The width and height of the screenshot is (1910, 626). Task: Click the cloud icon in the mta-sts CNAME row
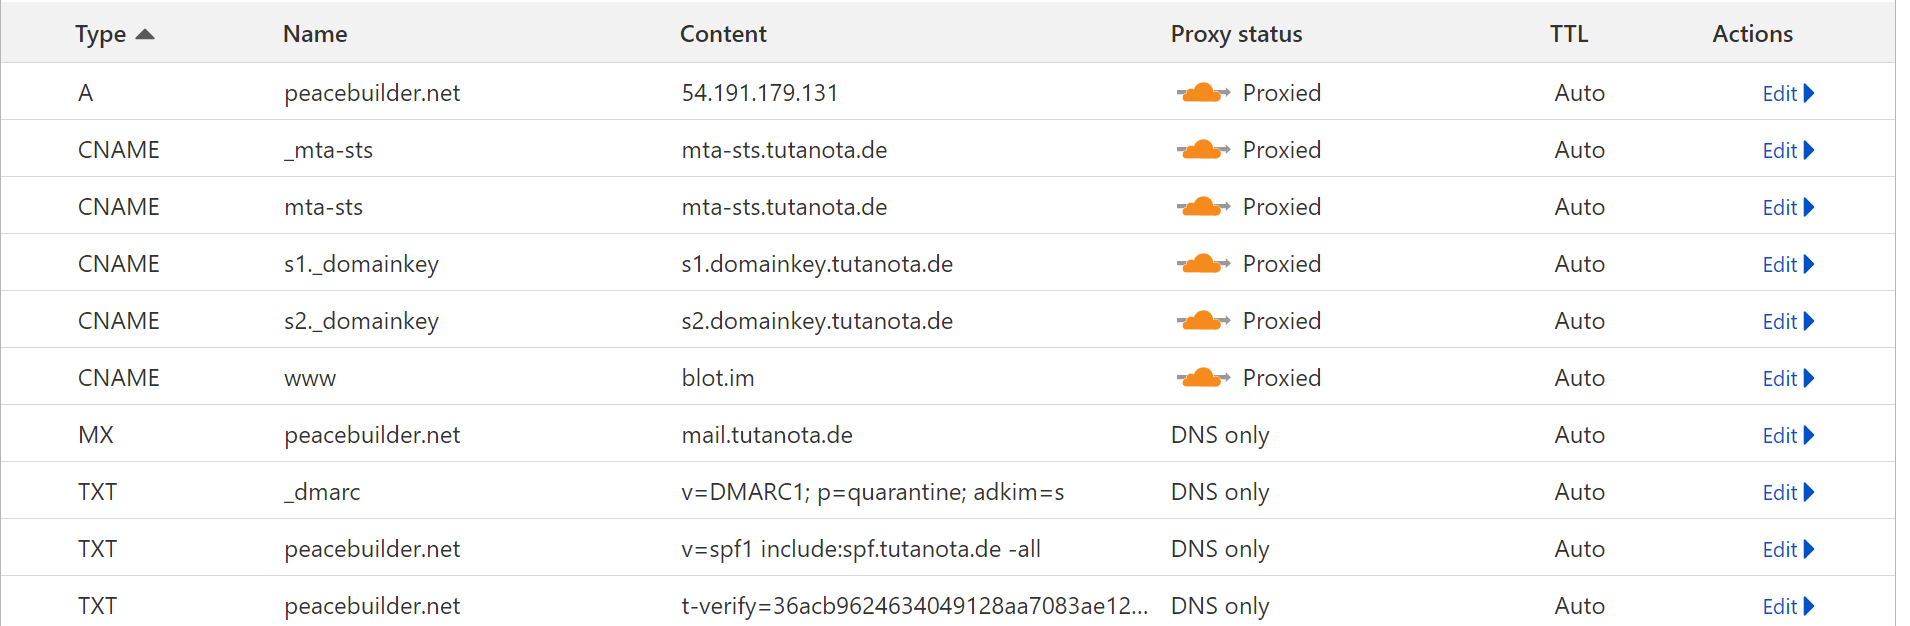coord(1203,207)
